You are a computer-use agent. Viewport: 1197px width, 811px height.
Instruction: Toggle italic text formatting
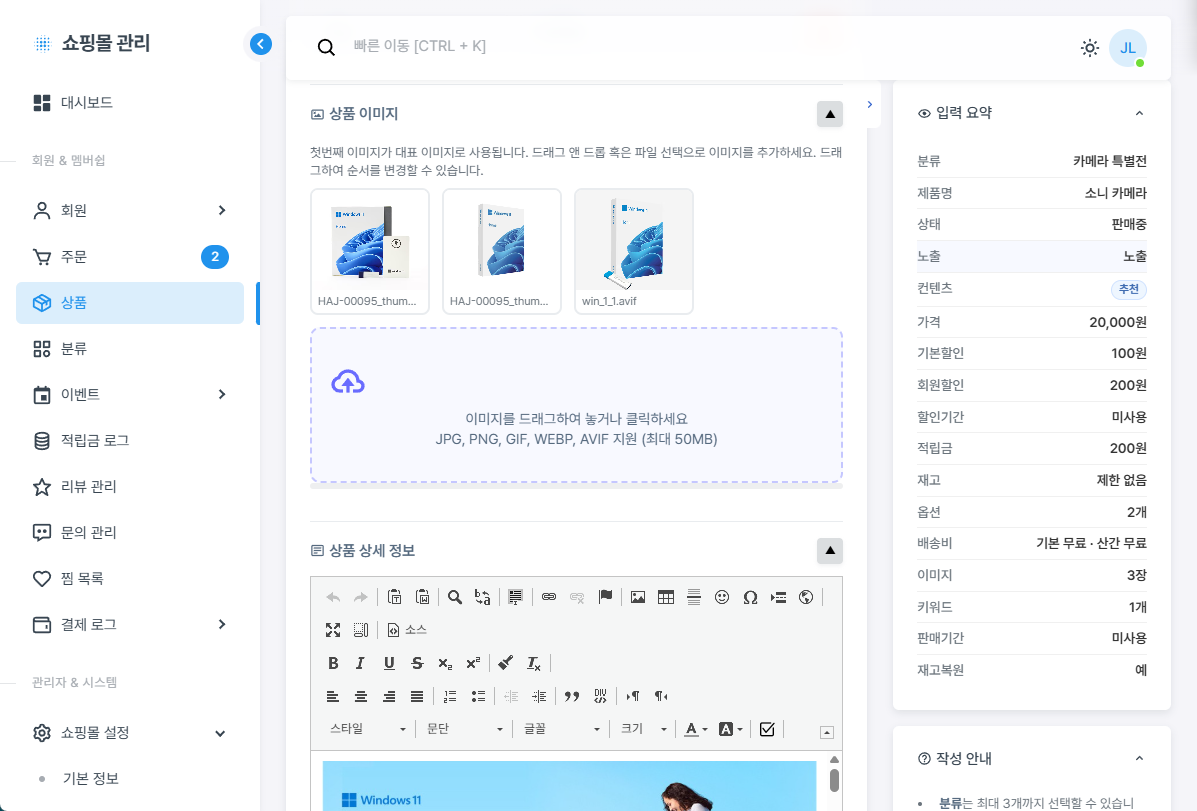click(x=360, y=663)
